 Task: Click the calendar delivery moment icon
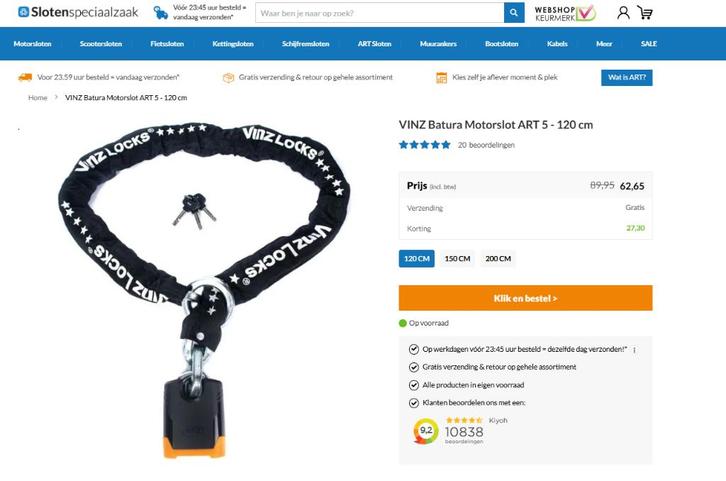click(x=441, y=78)
